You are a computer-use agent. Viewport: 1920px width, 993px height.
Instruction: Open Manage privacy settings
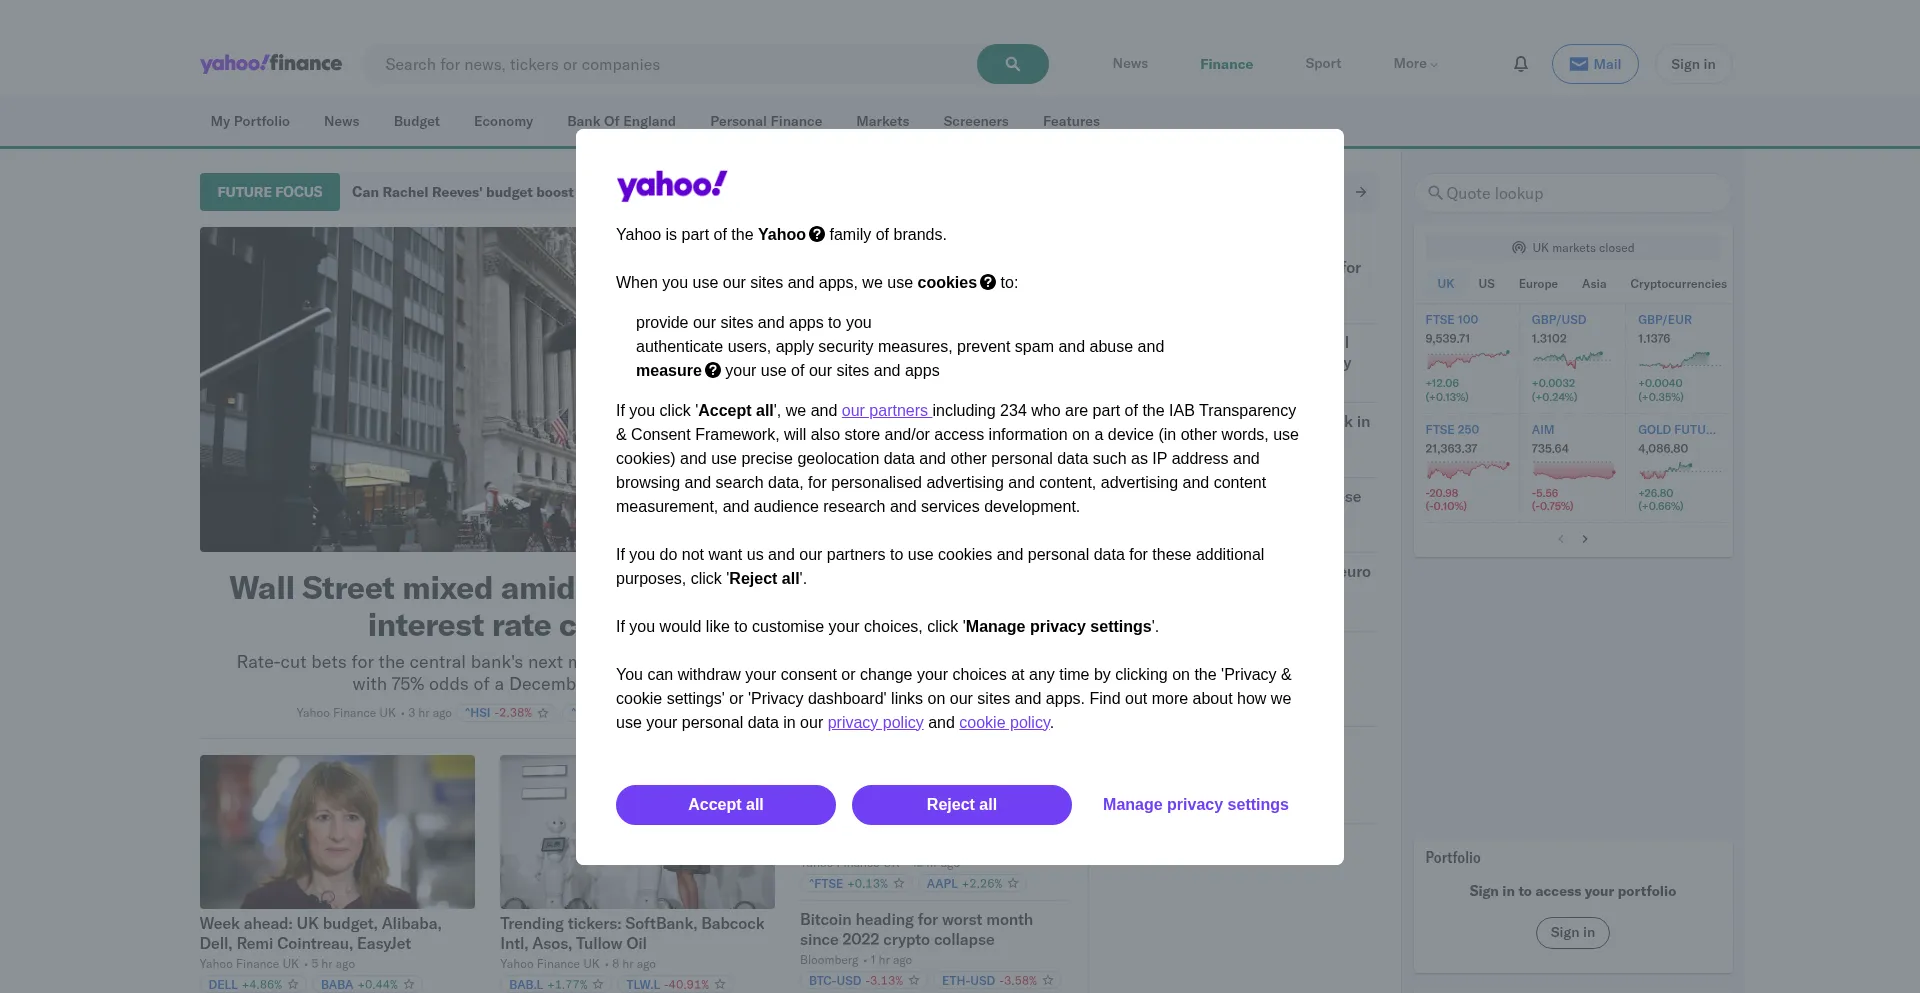(1195, 805)
